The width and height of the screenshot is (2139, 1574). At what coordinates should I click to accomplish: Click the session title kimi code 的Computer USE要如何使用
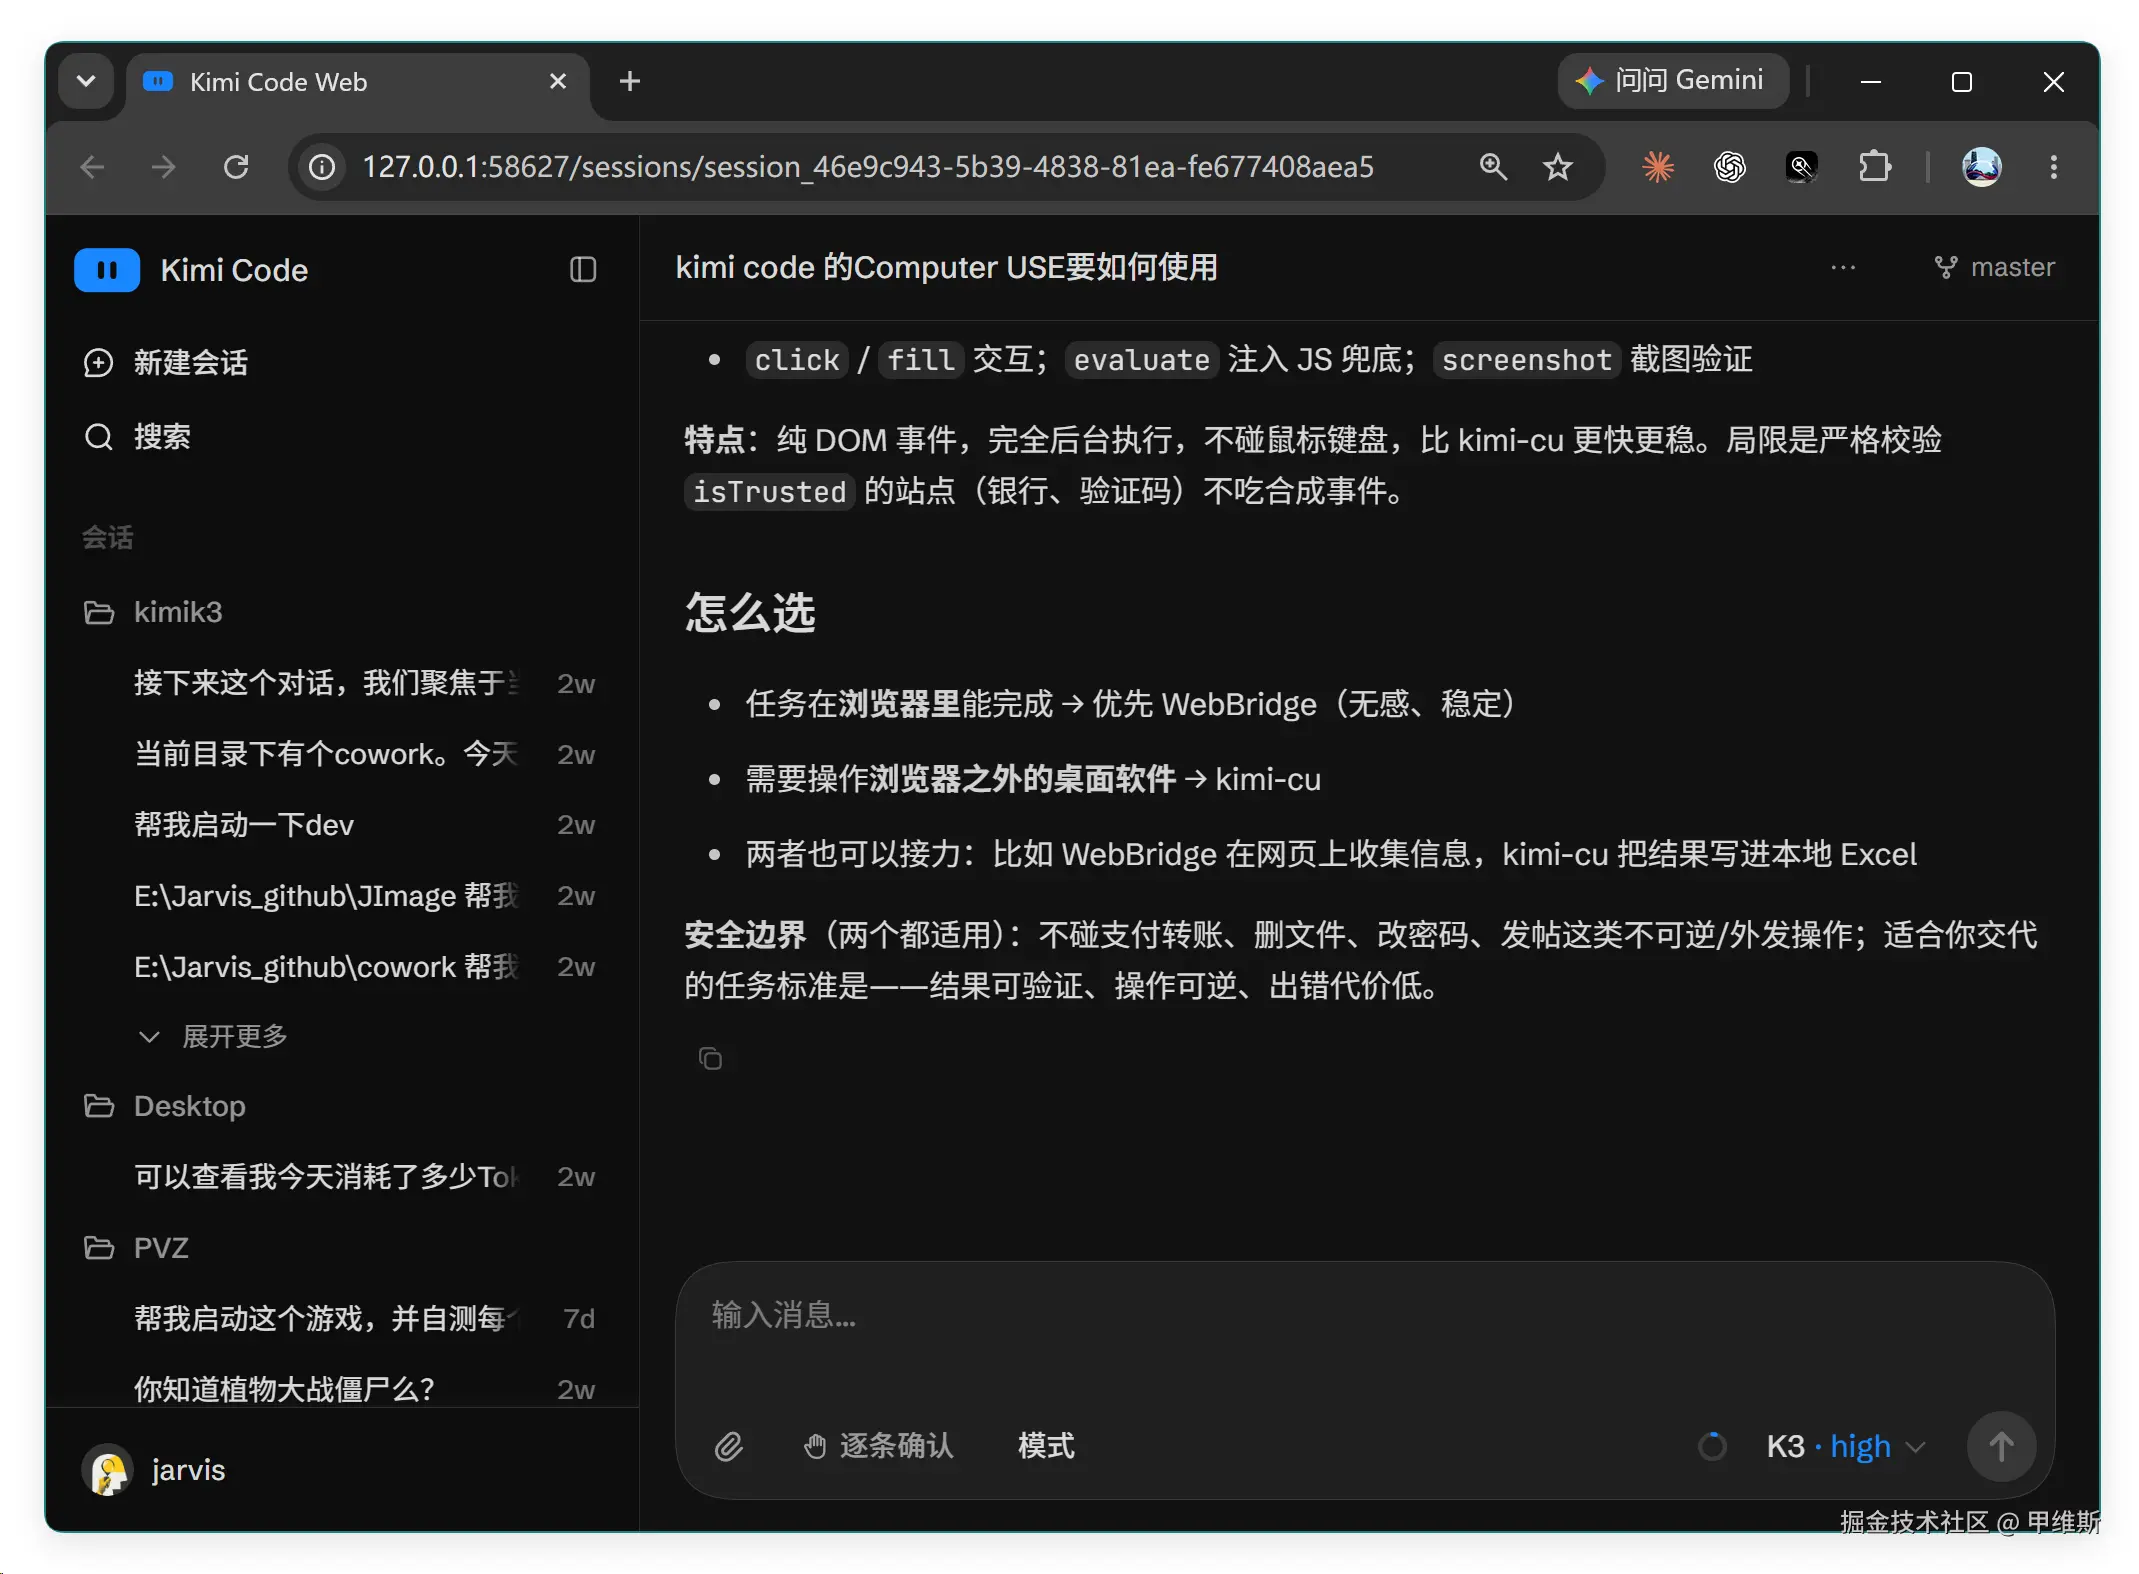946,267
